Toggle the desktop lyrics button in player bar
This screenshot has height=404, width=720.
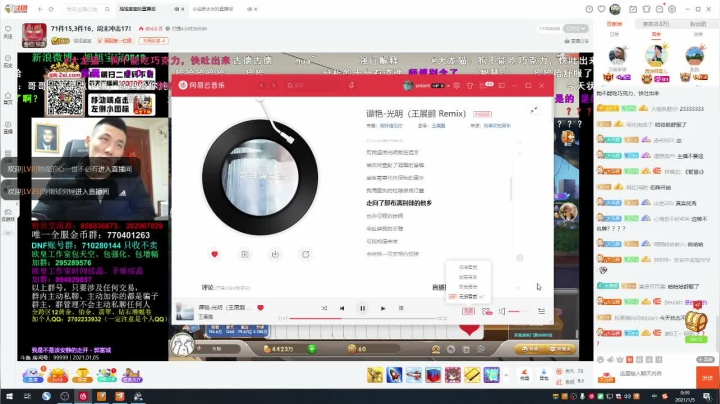pos(401,309)
